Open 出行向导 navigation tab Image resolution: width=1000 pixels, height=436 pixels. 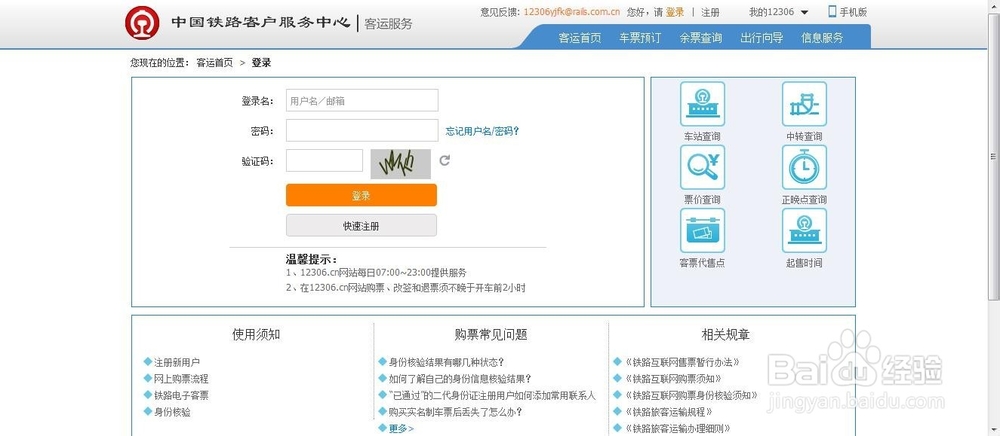pyautogui.click(x=761, y=38)
